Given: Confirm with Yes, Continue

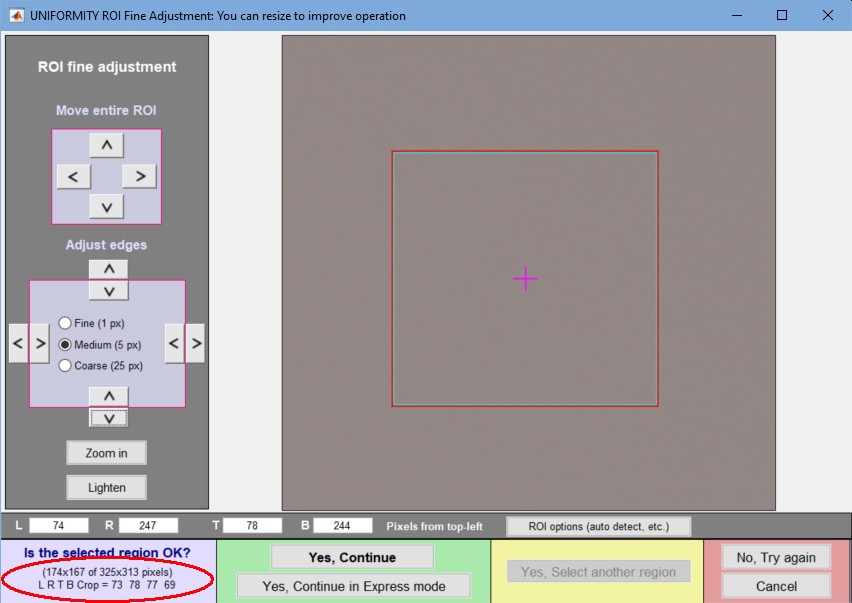Looking at the screenshot, I should [x=352, y=557].
